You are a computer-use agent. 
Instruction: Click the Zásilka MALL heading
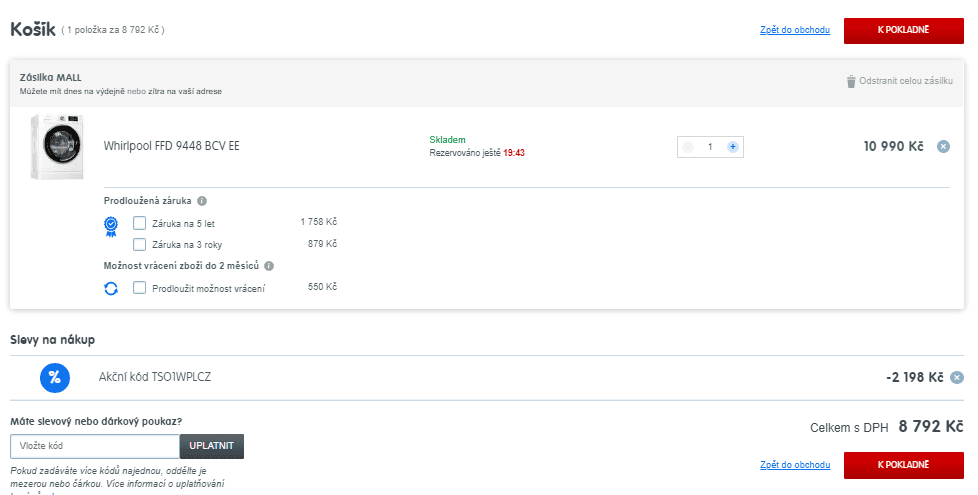tap(51, 78)
